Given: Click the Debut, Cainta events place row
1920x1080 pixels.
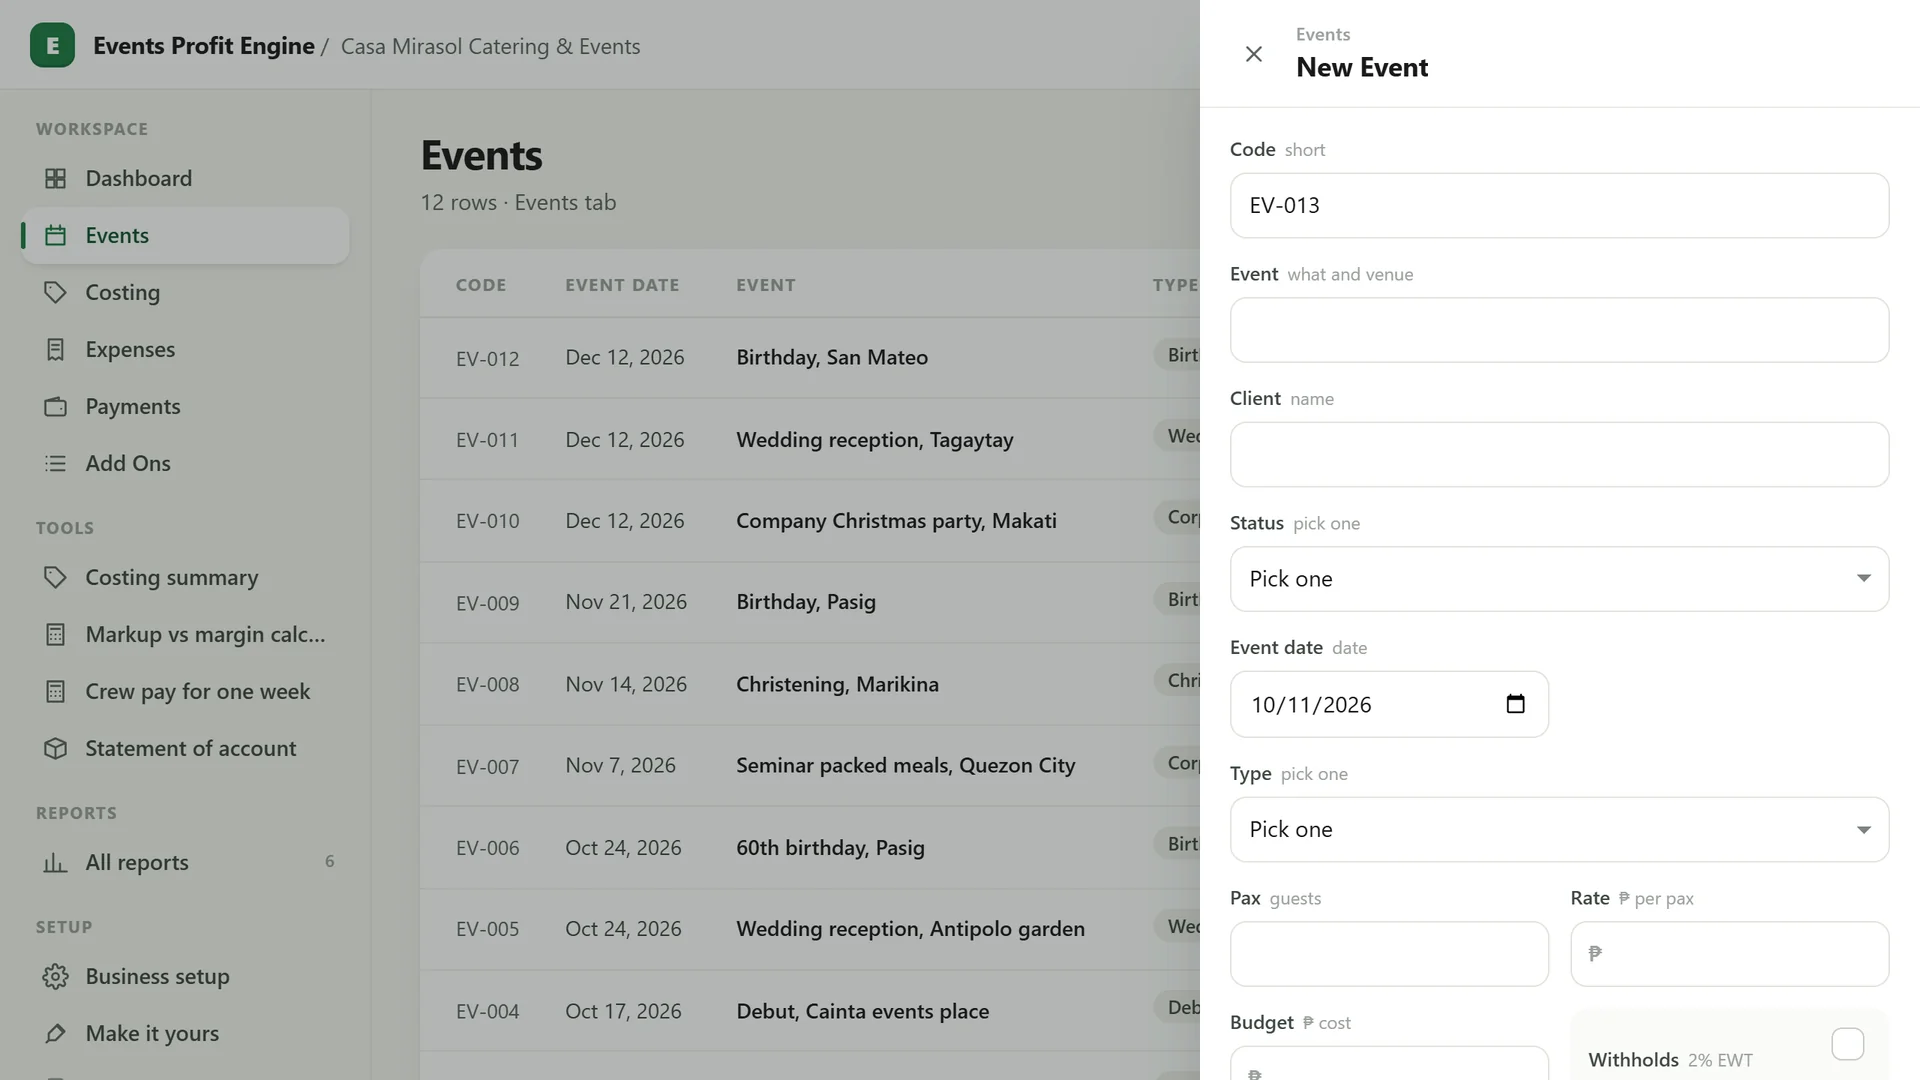Looking at the screenshot, I should 810,1011.
